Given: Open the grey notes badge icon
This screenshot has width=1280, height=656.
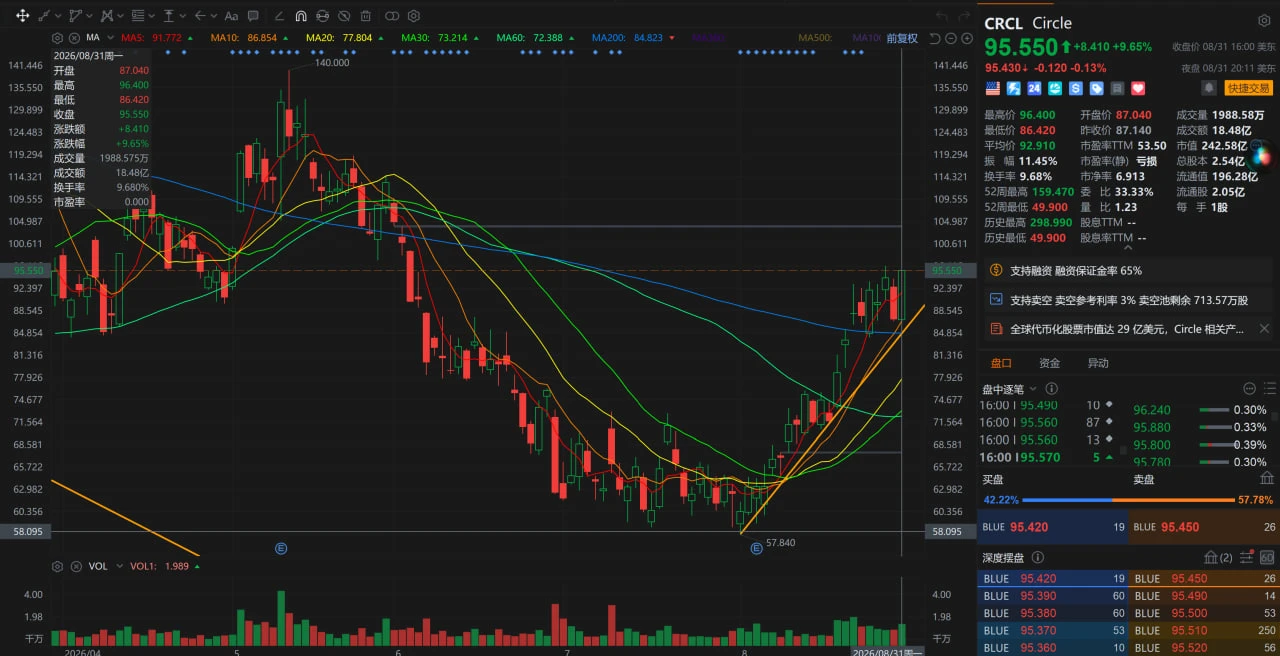Looking at the screenshot, I should [x=1118, y=88].
